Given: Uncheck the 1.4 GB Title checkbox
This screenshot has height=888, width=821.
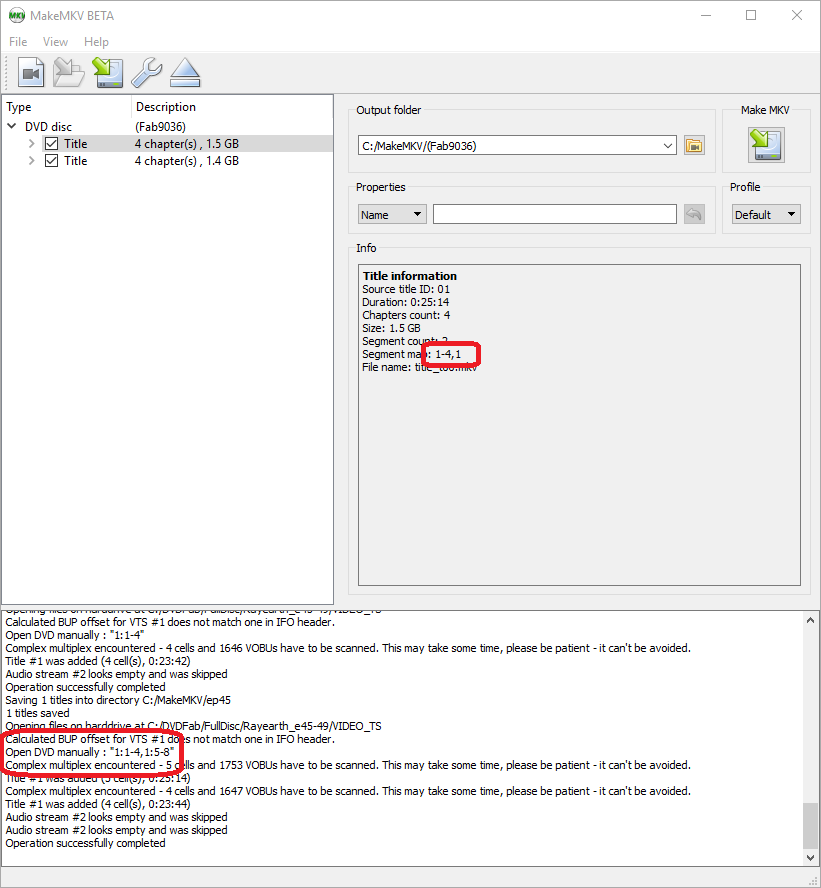Looking at the screenshot, I should coord(52,161).
